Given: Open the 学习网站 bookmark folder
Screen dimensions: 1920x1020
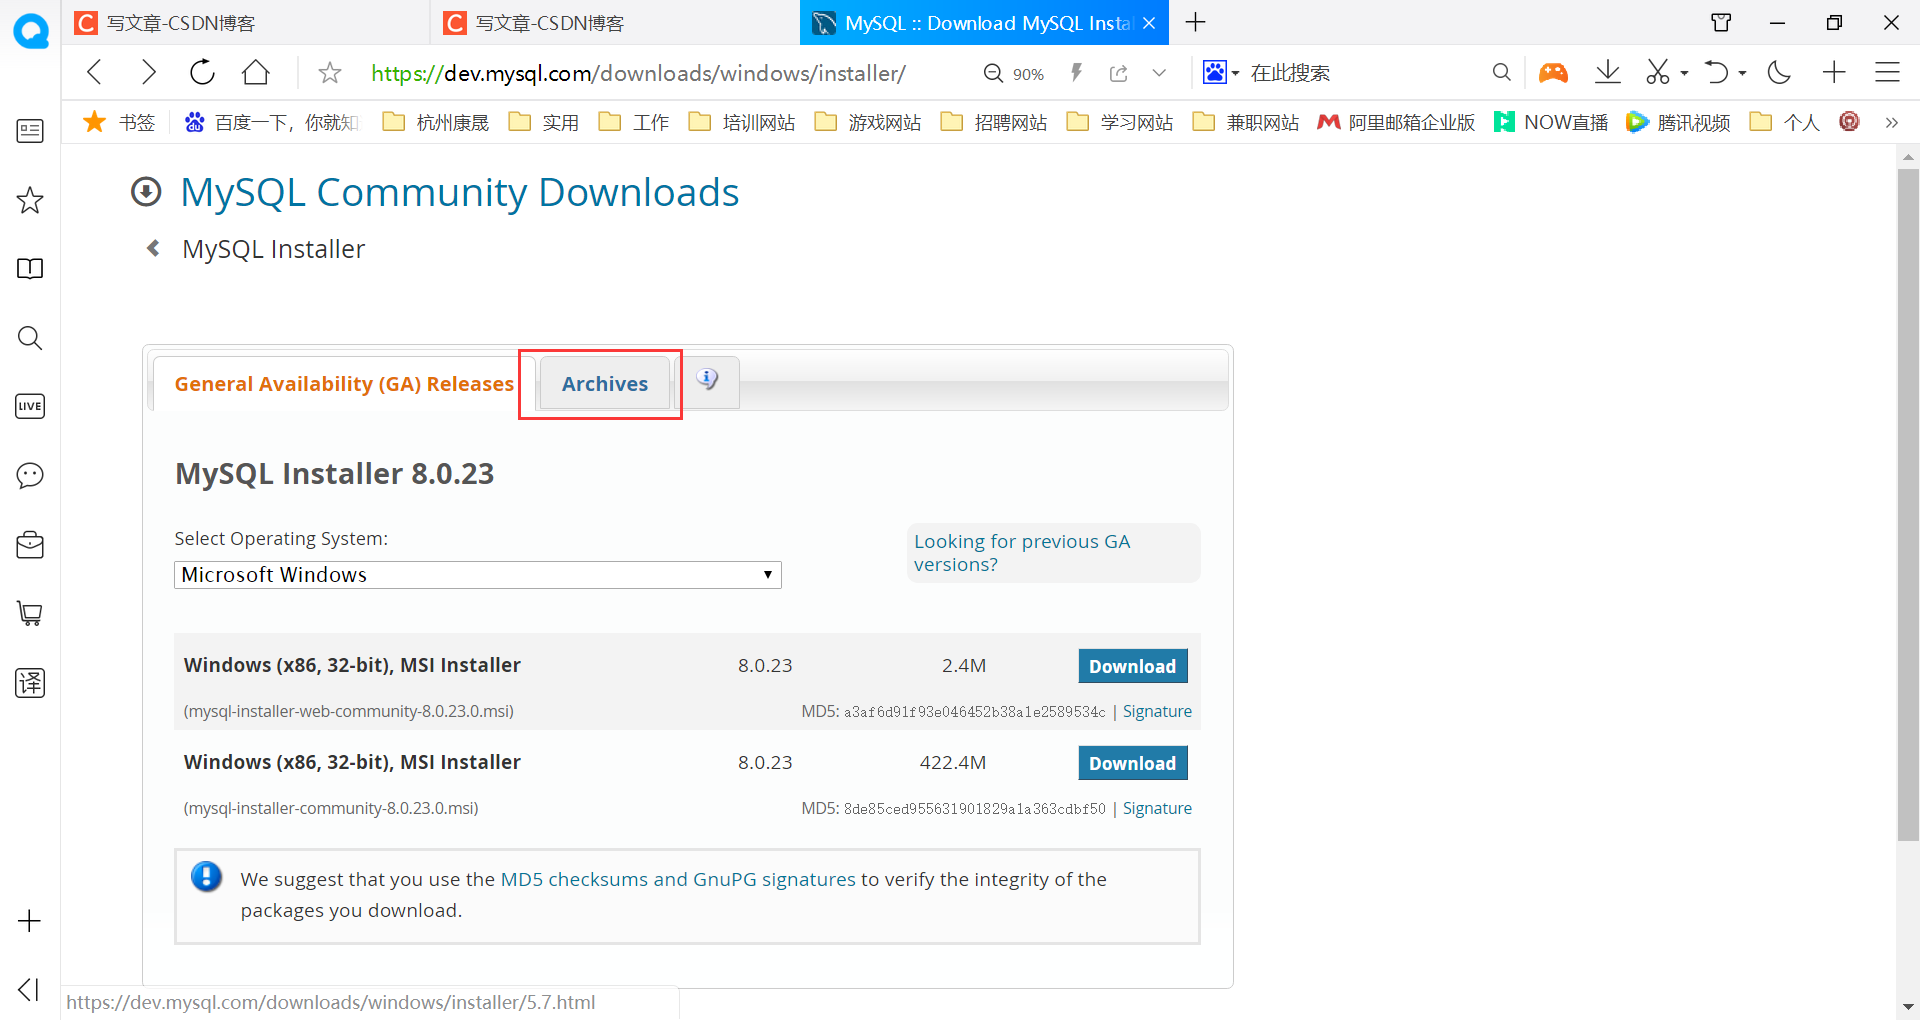Looking at the screenshot, I should (x=1120, y=122).
